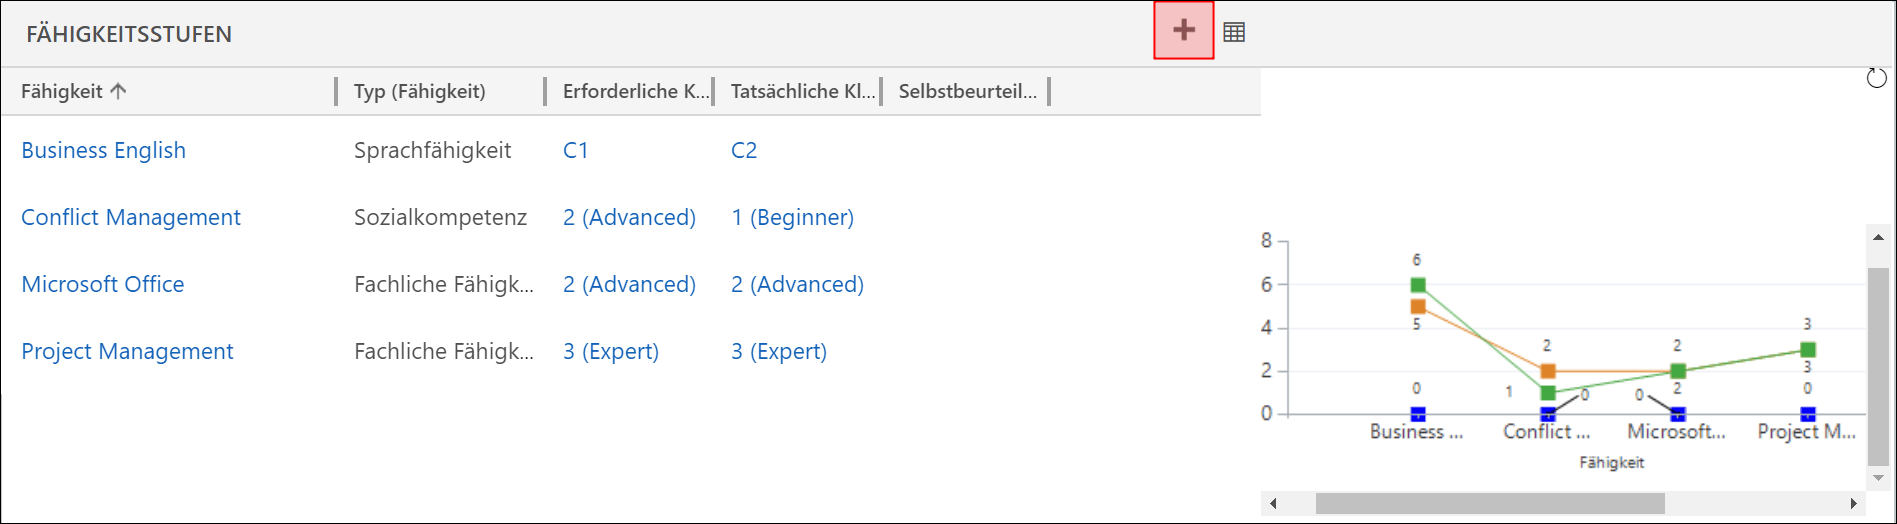Open Conflict Management skill link
Viewport: 1897px width, 524px height.
point(131,217)
